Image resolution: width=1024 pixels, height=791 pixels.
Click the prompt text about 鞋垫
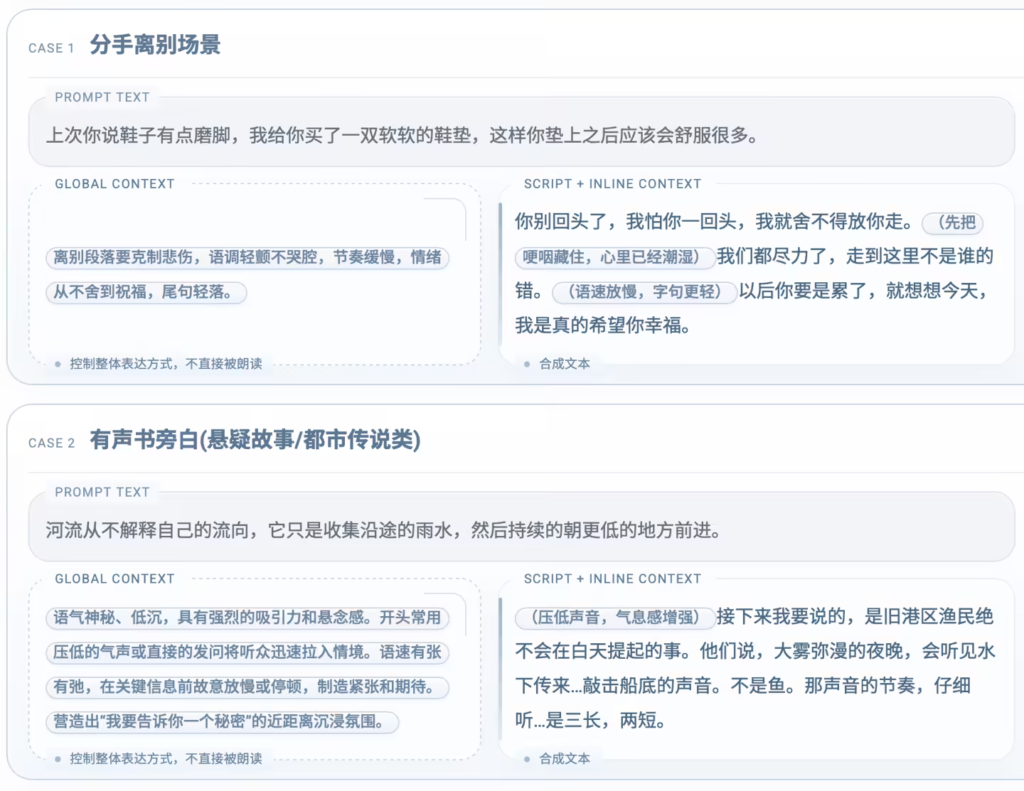(402, 135)
